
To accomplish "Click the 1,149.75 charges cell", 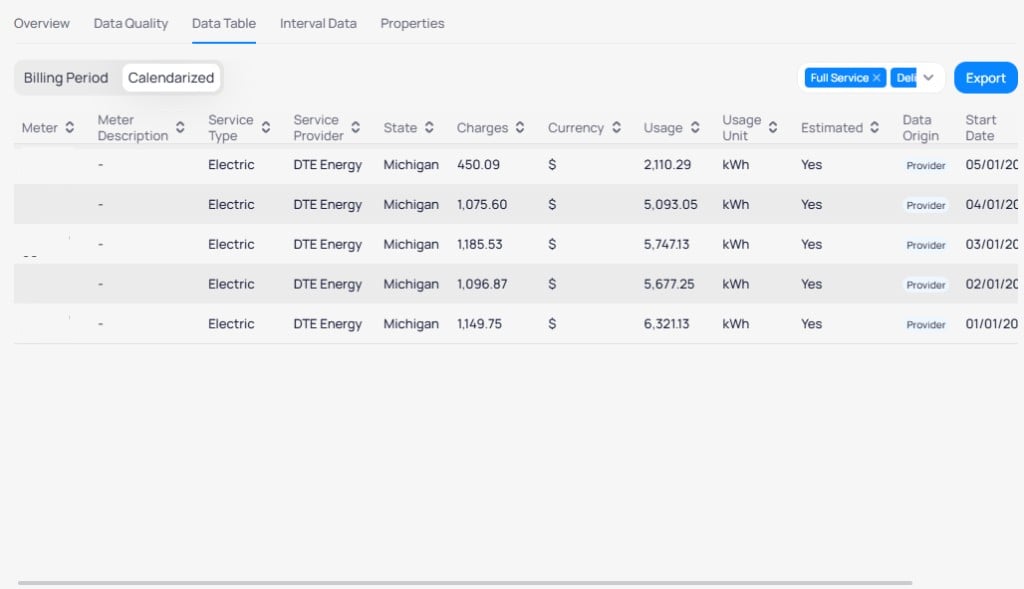I will pyautogui.click(x=479, y=324).
